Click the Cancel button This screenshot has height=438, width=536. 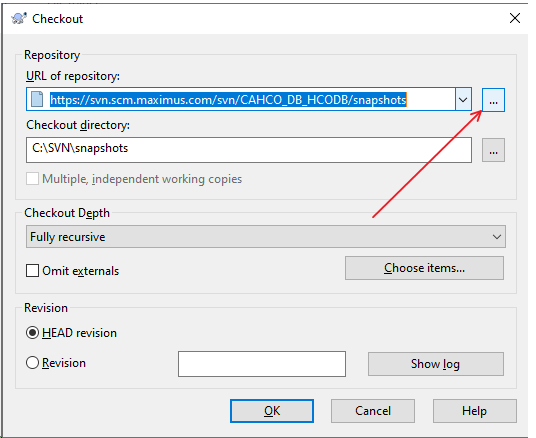tap(373, 411)
